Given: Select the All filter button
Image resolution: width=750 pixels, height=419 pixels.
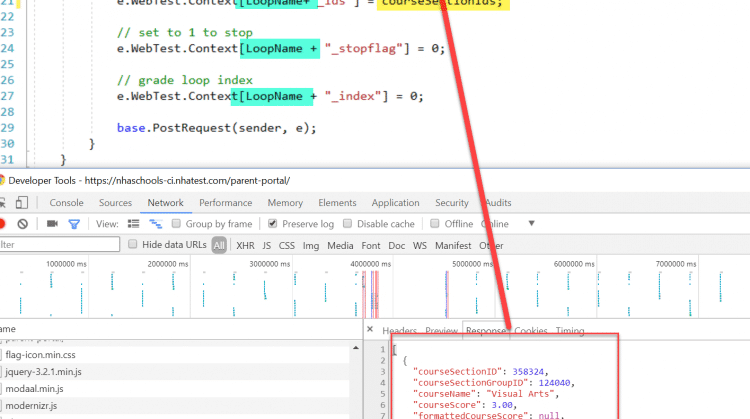Looking at the screenshot, I should [219, 245].
